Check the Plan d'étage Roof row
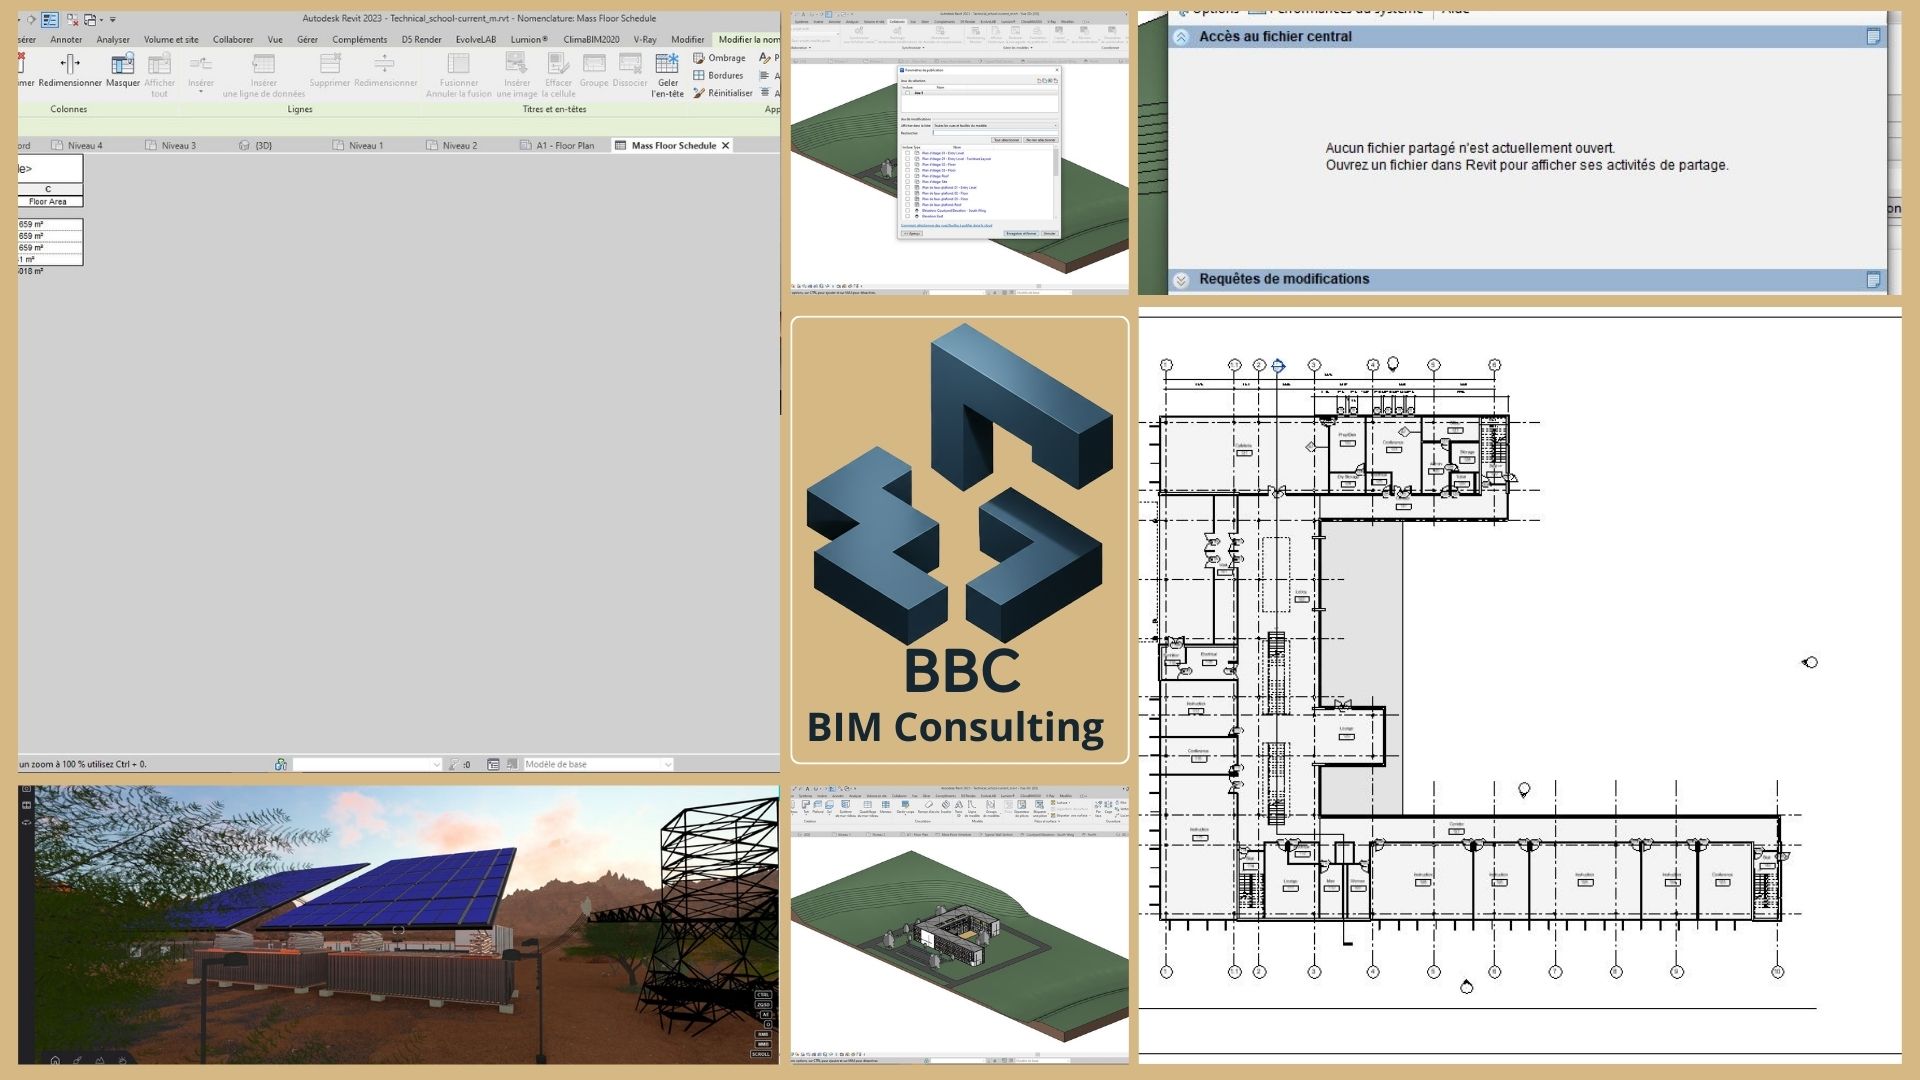The height and width of the screenshot is (1080, 1920). tap(908, 176)
